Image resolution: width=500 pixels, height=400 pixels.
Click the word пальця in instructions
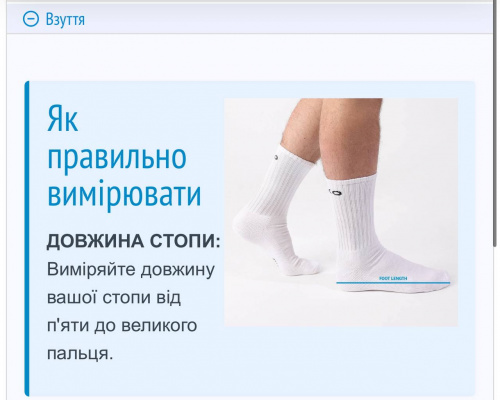78,353
